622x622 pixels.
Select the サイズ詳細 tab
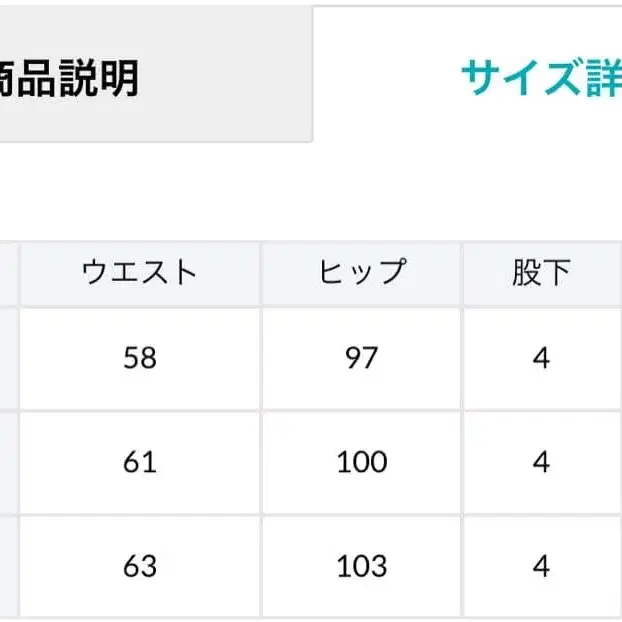pos(540,78)
